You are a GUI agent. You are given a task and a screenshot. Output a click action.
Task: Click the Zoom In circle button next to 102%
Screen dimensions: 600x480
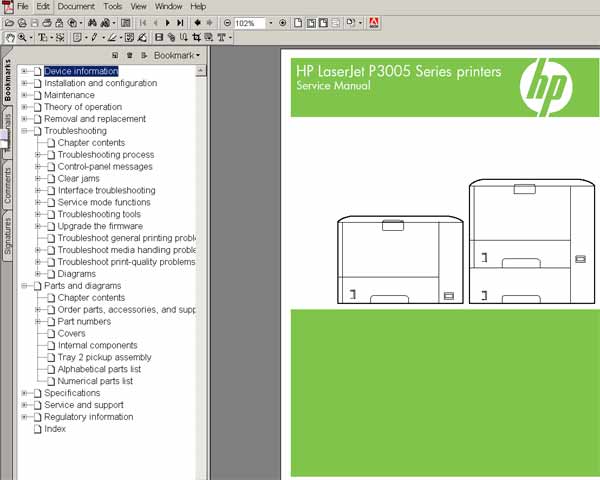pos(282,23)
